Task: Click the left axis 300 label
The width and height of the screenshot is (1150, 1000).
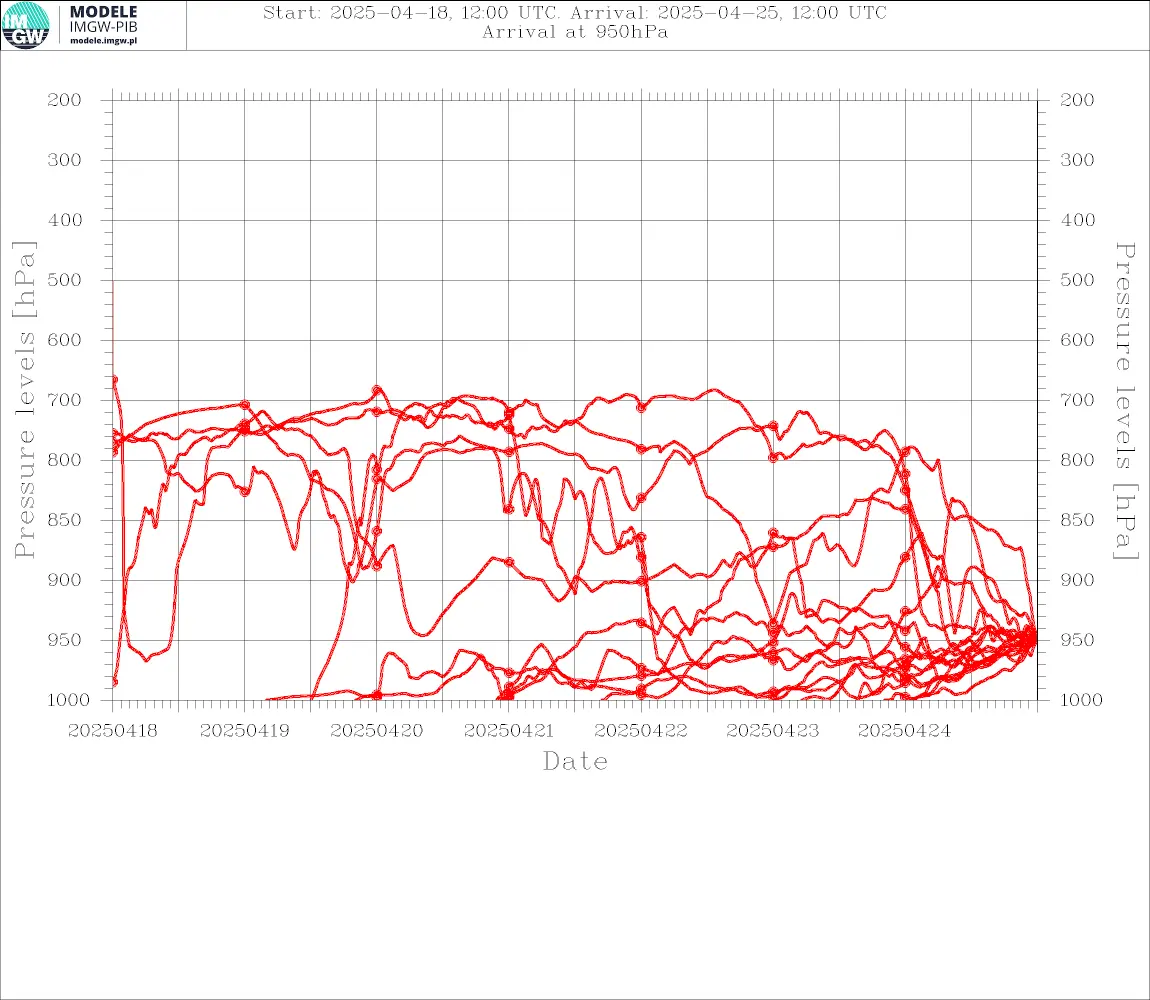Action: coord(65,160)
